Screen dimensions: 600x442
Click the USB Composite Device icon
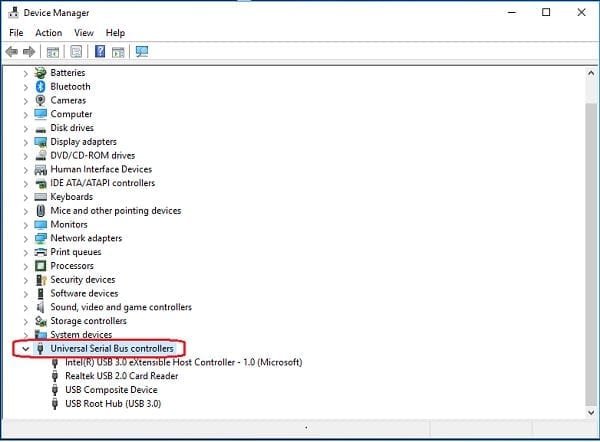tap(55, 390)
